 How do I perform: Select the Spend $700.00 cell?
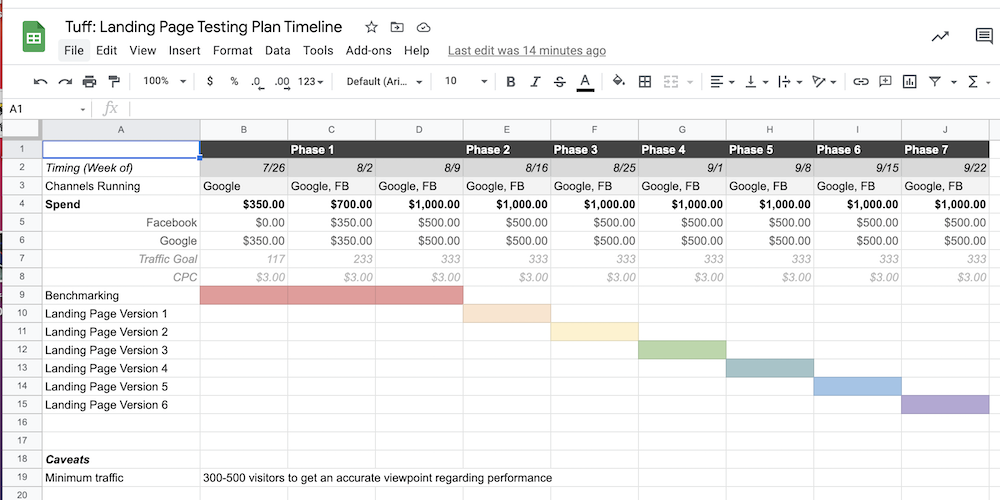pos(332,205)
